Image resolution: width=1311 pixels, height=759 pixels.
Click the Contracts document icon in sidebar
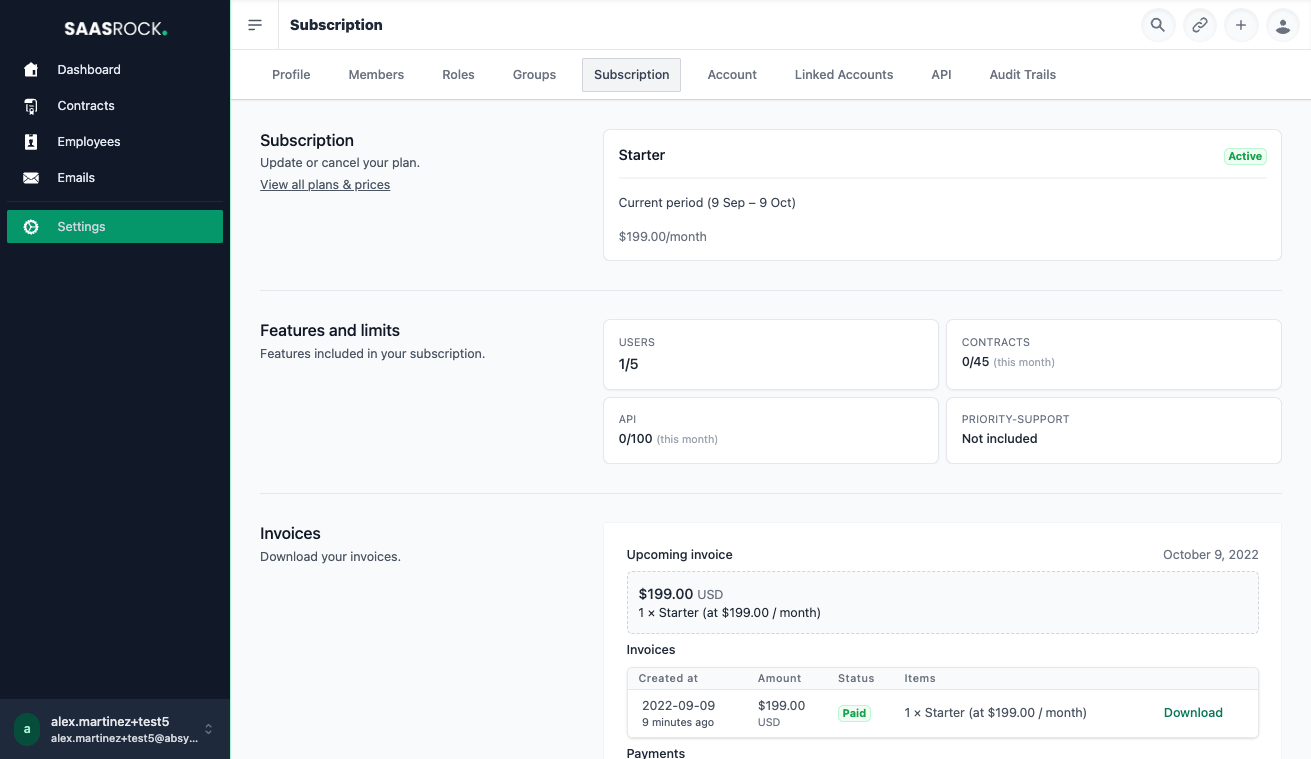tap(31, 106)
